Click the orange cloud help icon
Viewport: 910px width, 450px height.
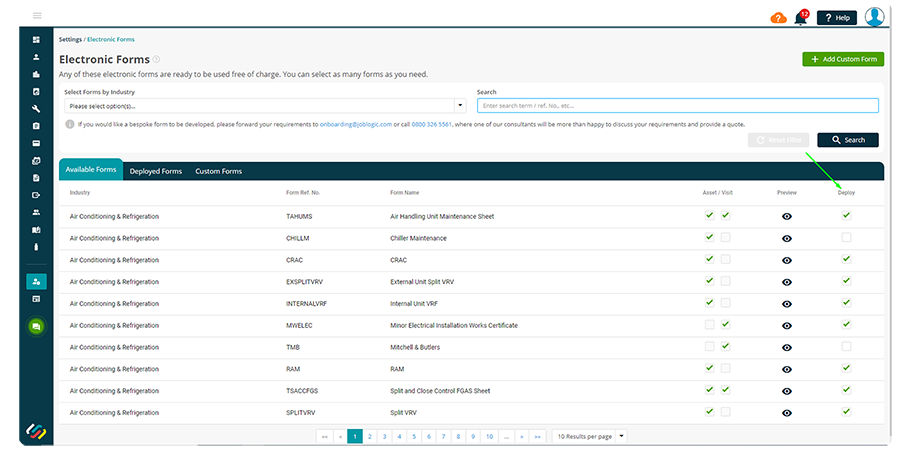click(778, 18)
